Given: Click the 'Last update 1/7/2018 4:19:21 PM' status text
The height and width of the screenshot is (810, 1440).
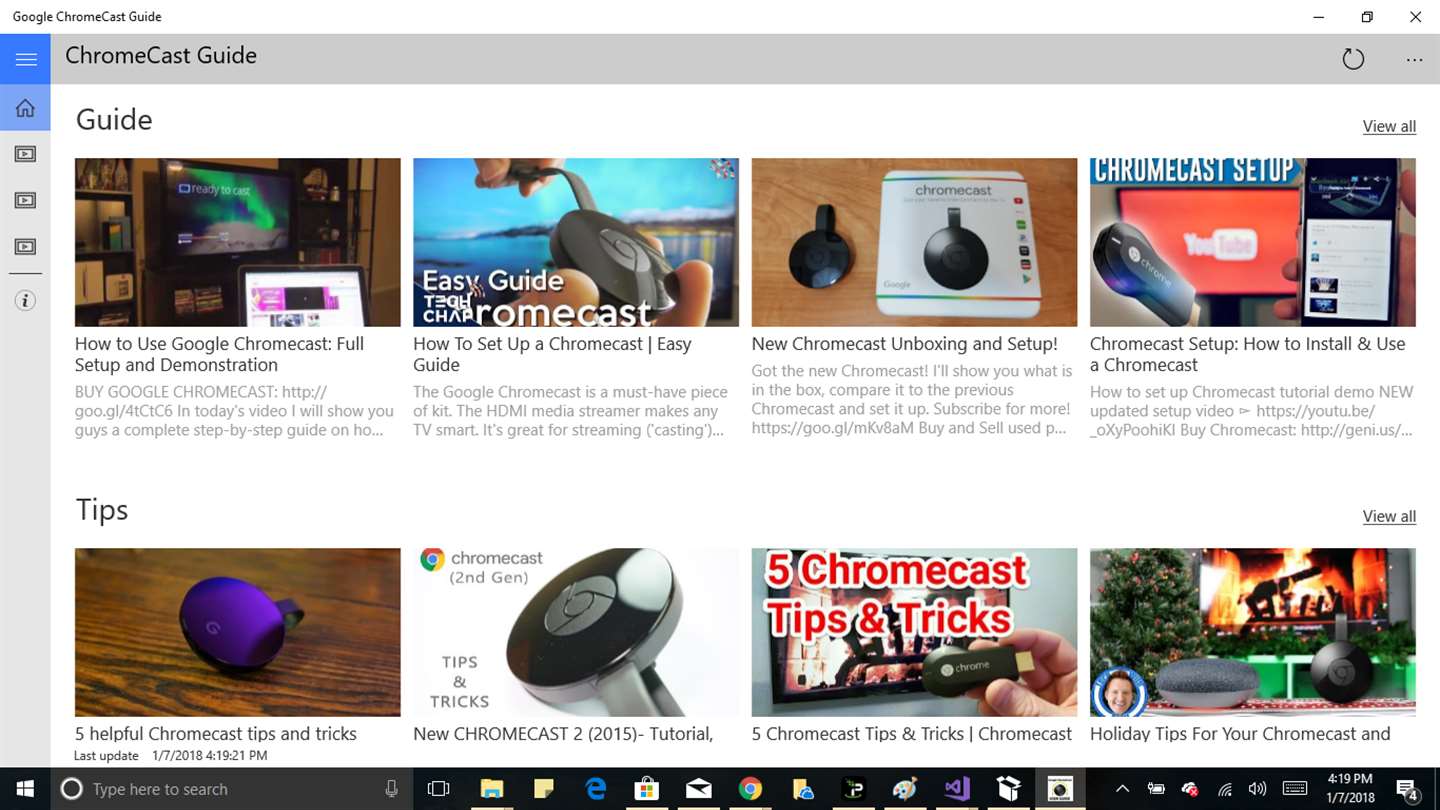Looking at the screenshot, I should tap(171, 756).
